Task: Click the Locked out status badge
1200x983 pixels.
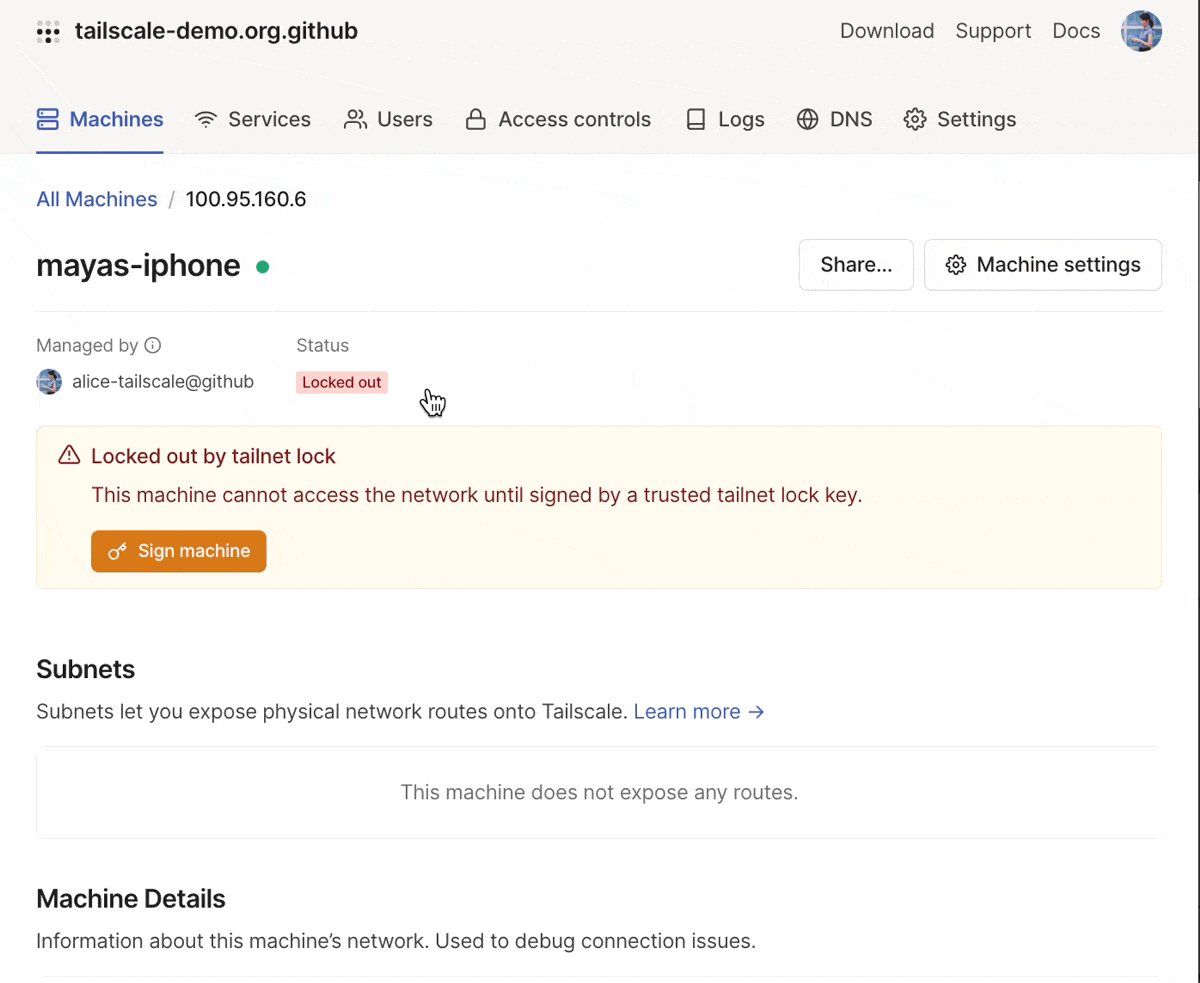Action: pos(342,382)
